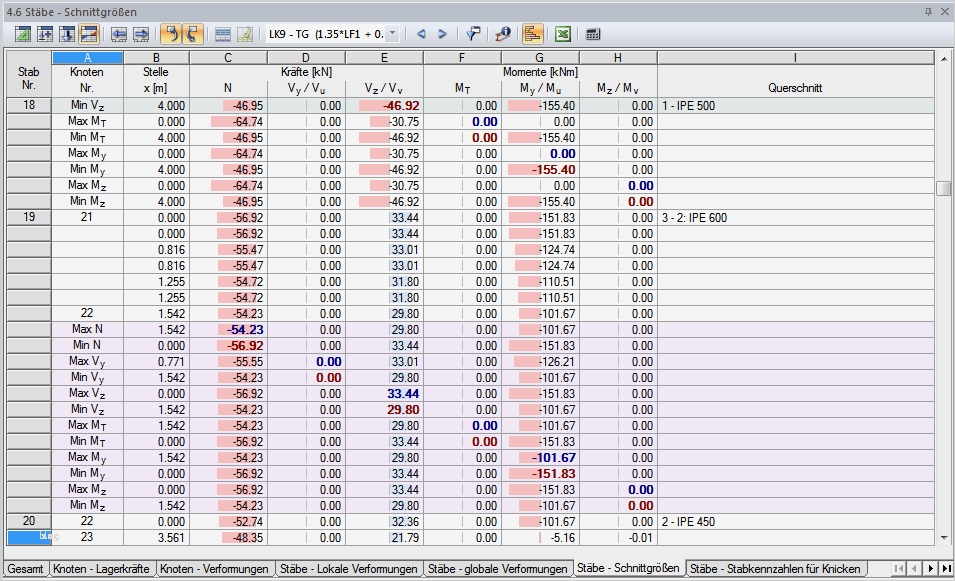Select the Stäbe - Schnittgrößen tab

pos(629,568)
